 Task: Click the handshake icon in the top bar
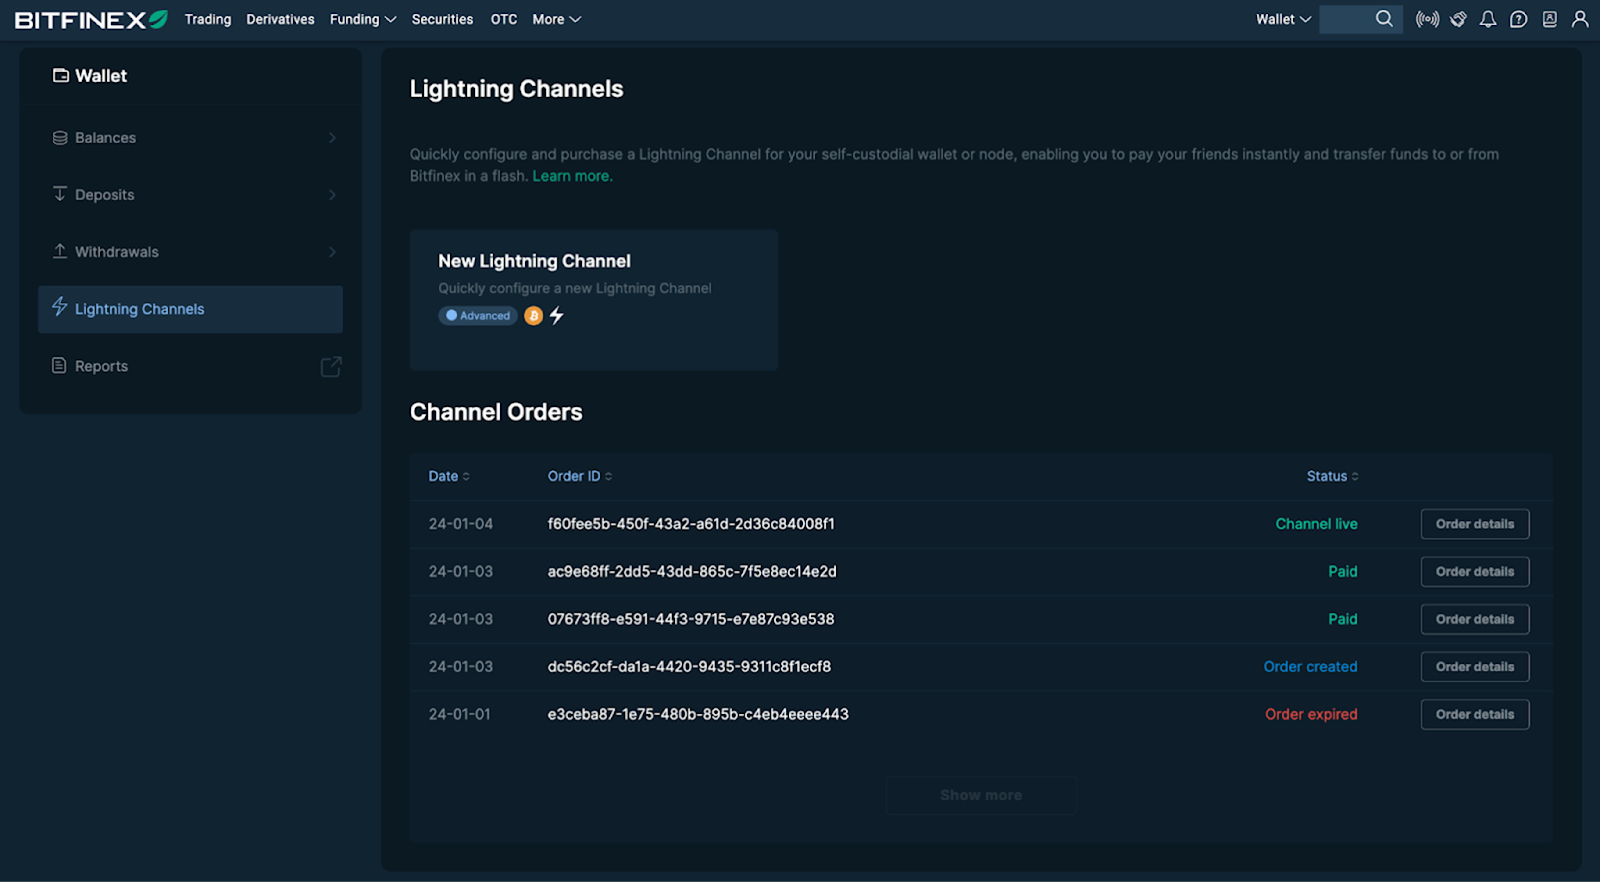1458,19
